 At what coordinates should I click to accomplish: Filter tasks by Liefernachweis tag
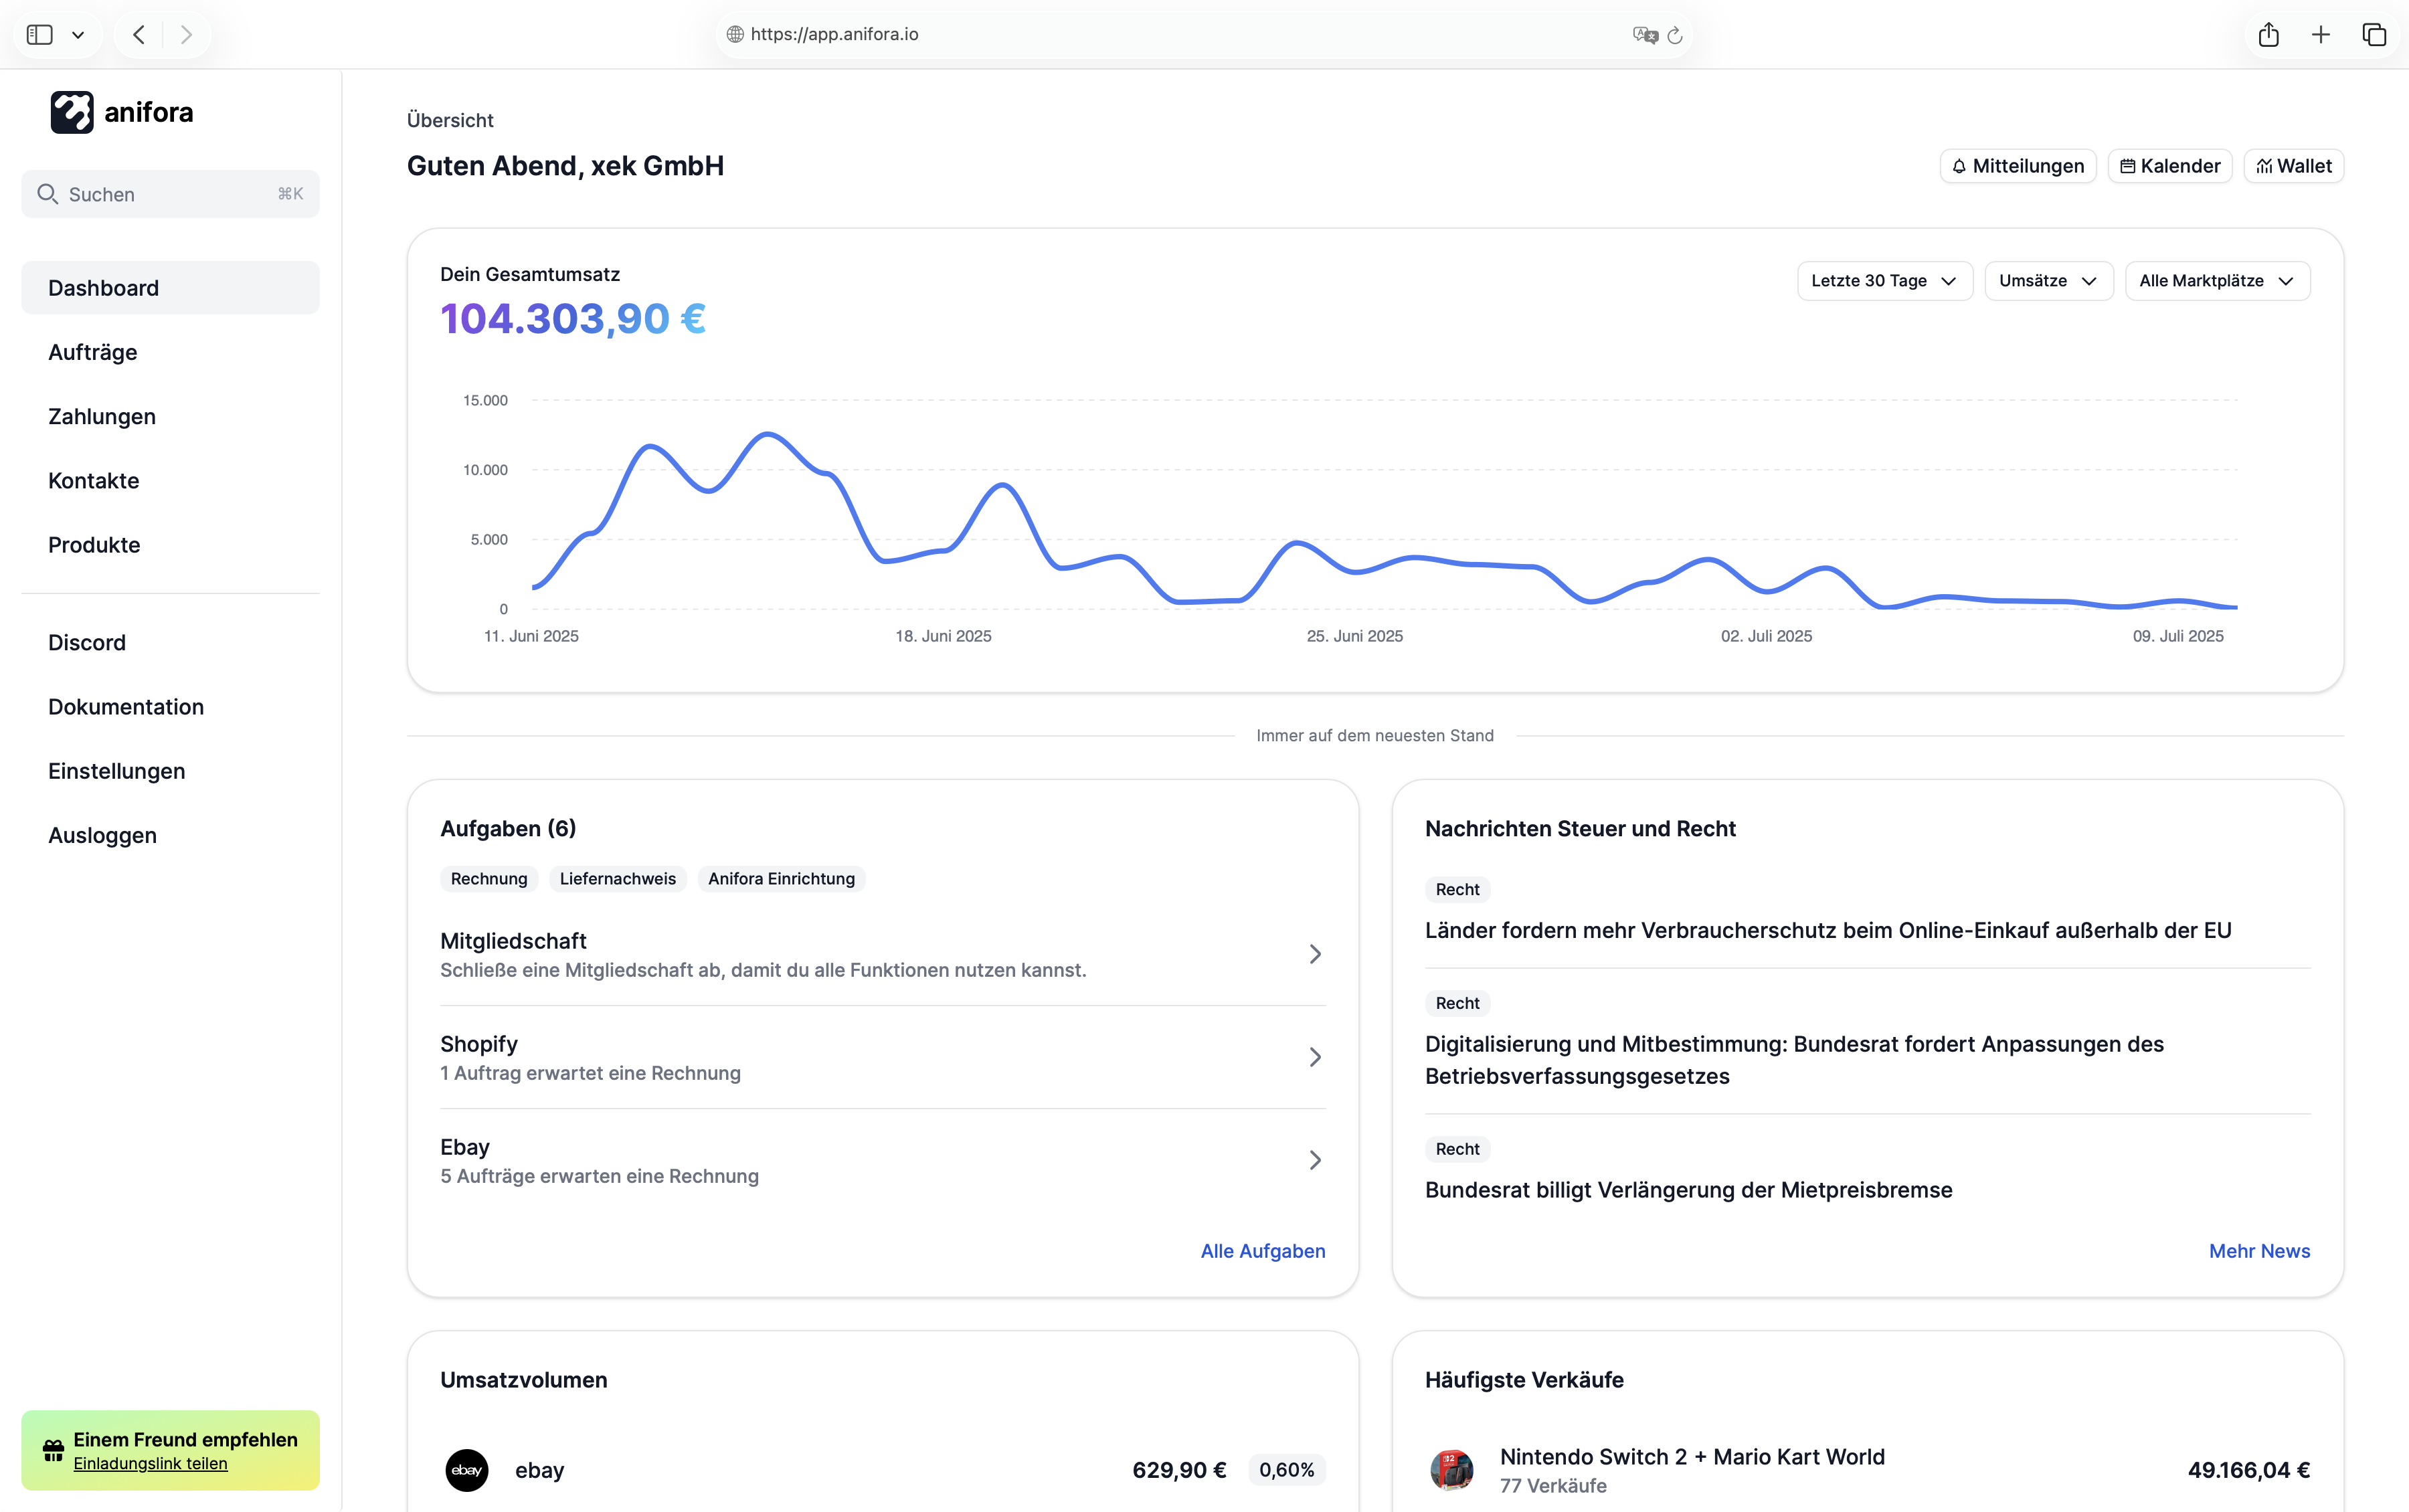(617, 879)
